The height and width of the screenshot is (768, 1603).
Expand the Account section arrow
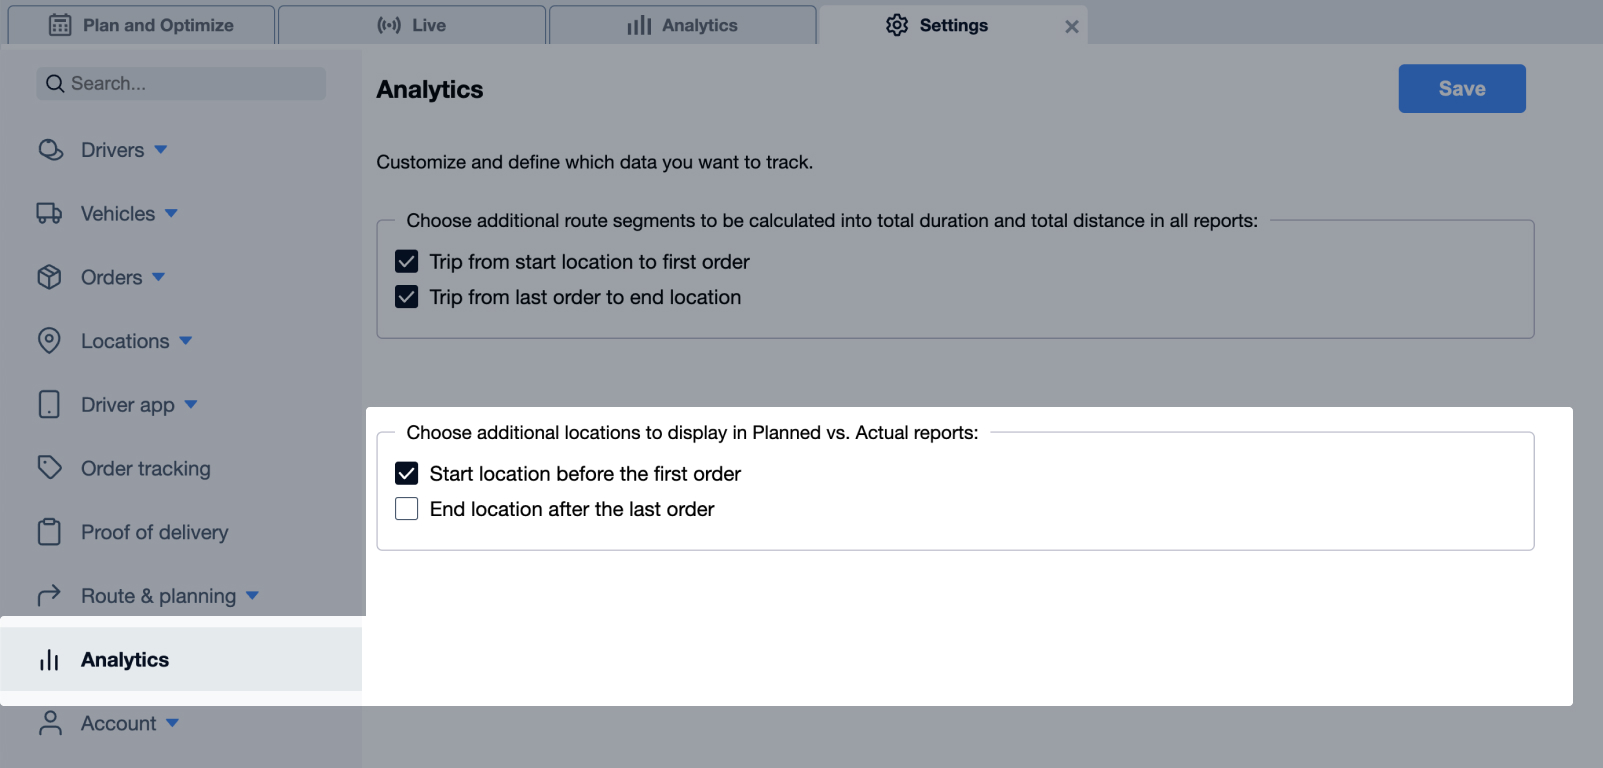pyautogui.click(x=172, y=723)
